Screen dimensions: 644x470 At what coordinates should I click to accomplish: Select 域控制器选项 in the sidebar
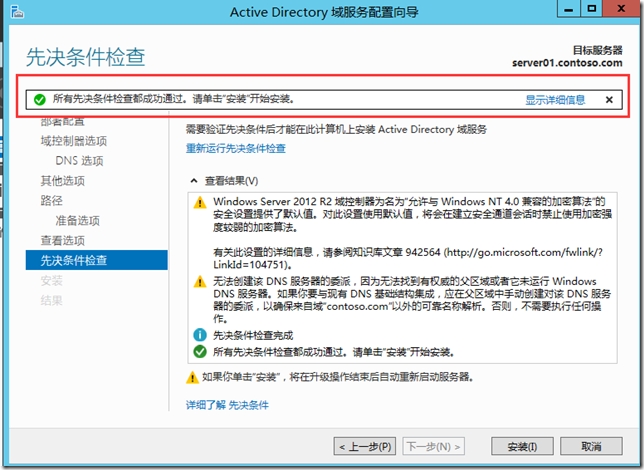[74, 141]
